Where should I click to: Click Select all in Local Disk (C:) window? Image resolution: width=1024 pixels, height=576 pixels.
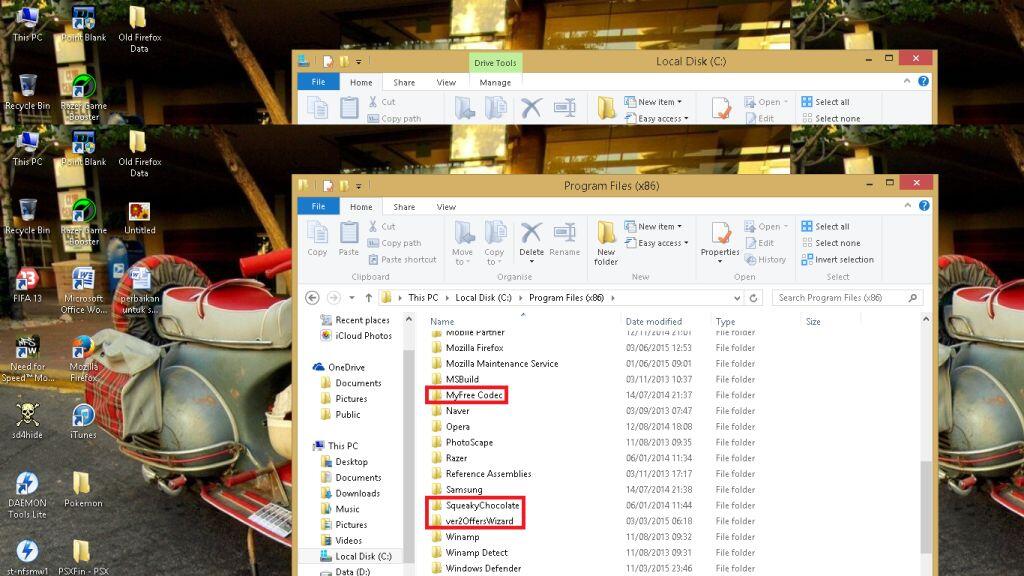[825, 102]
